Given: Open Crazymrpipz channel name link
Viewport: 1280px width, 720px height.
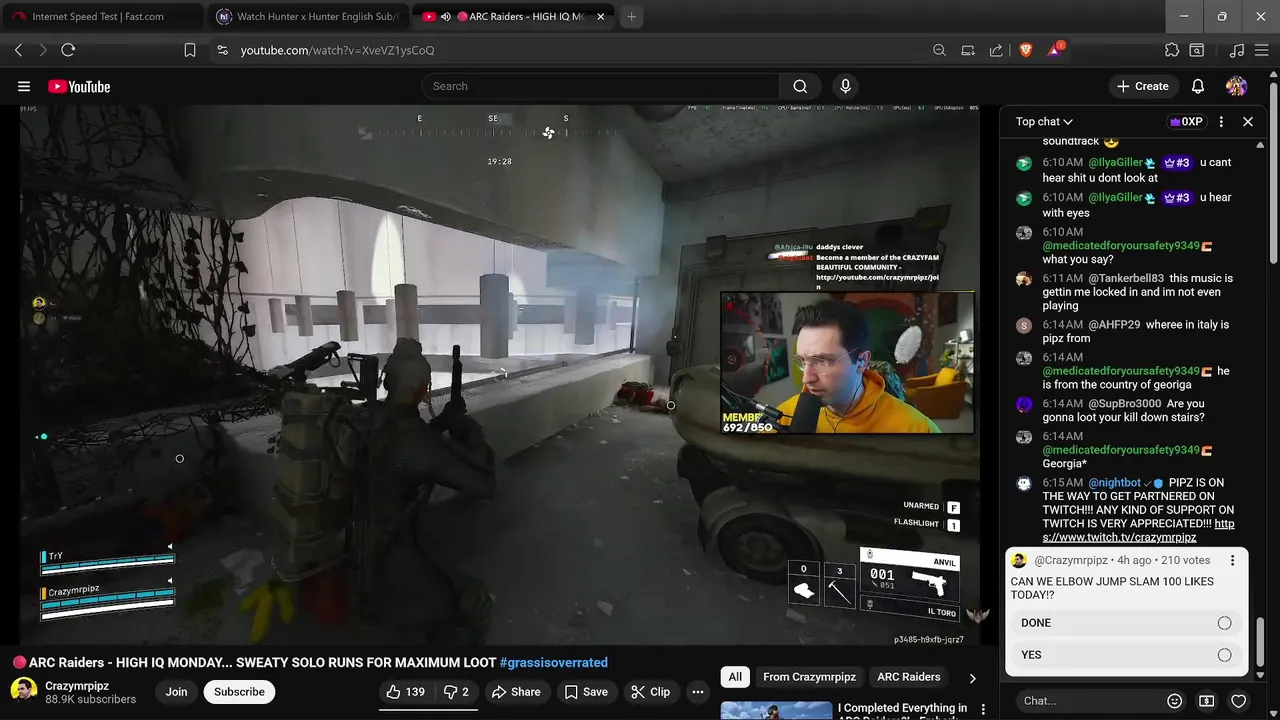Looking at the screenshot, I should 77,686.
